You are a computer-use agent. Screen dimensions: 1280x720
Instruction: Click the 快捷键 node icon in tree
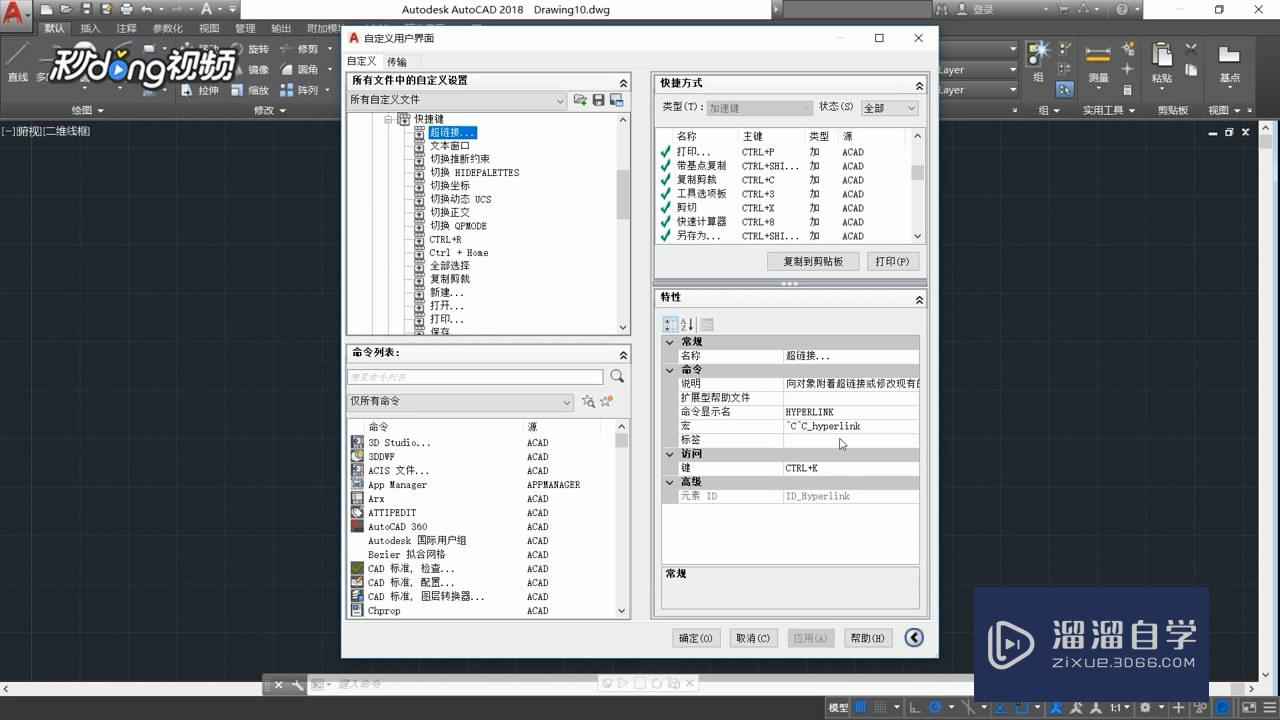click(404, 119)
